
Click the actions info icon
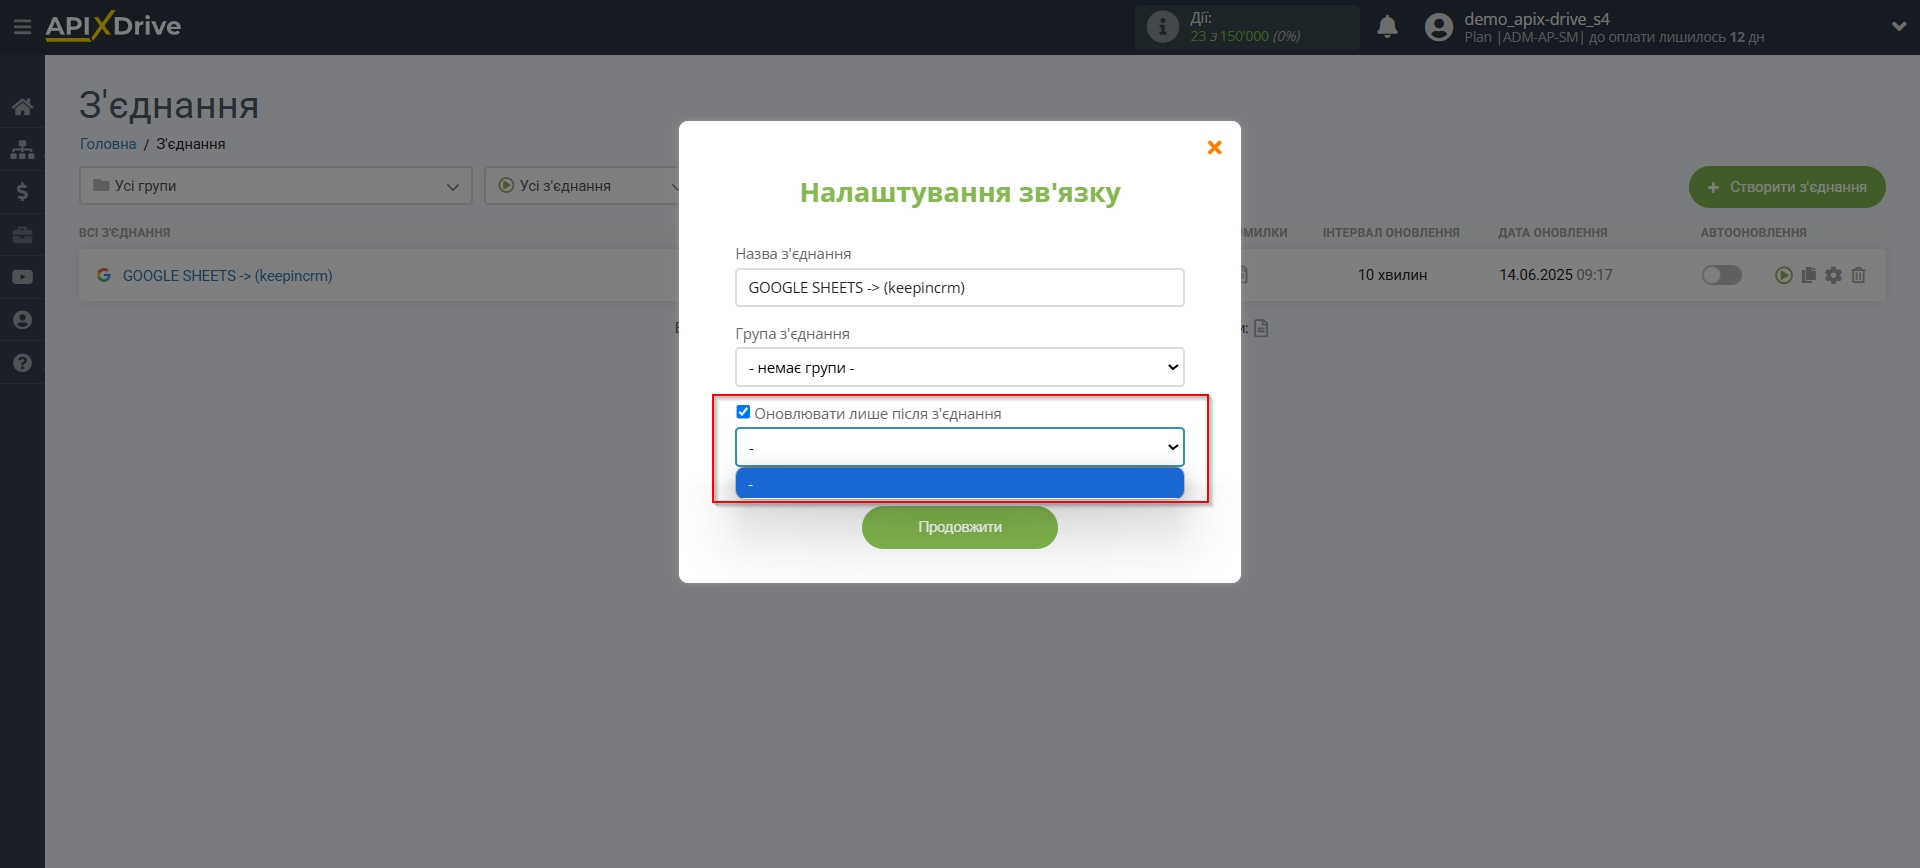pyautogui.click(x=1162, y=27)
